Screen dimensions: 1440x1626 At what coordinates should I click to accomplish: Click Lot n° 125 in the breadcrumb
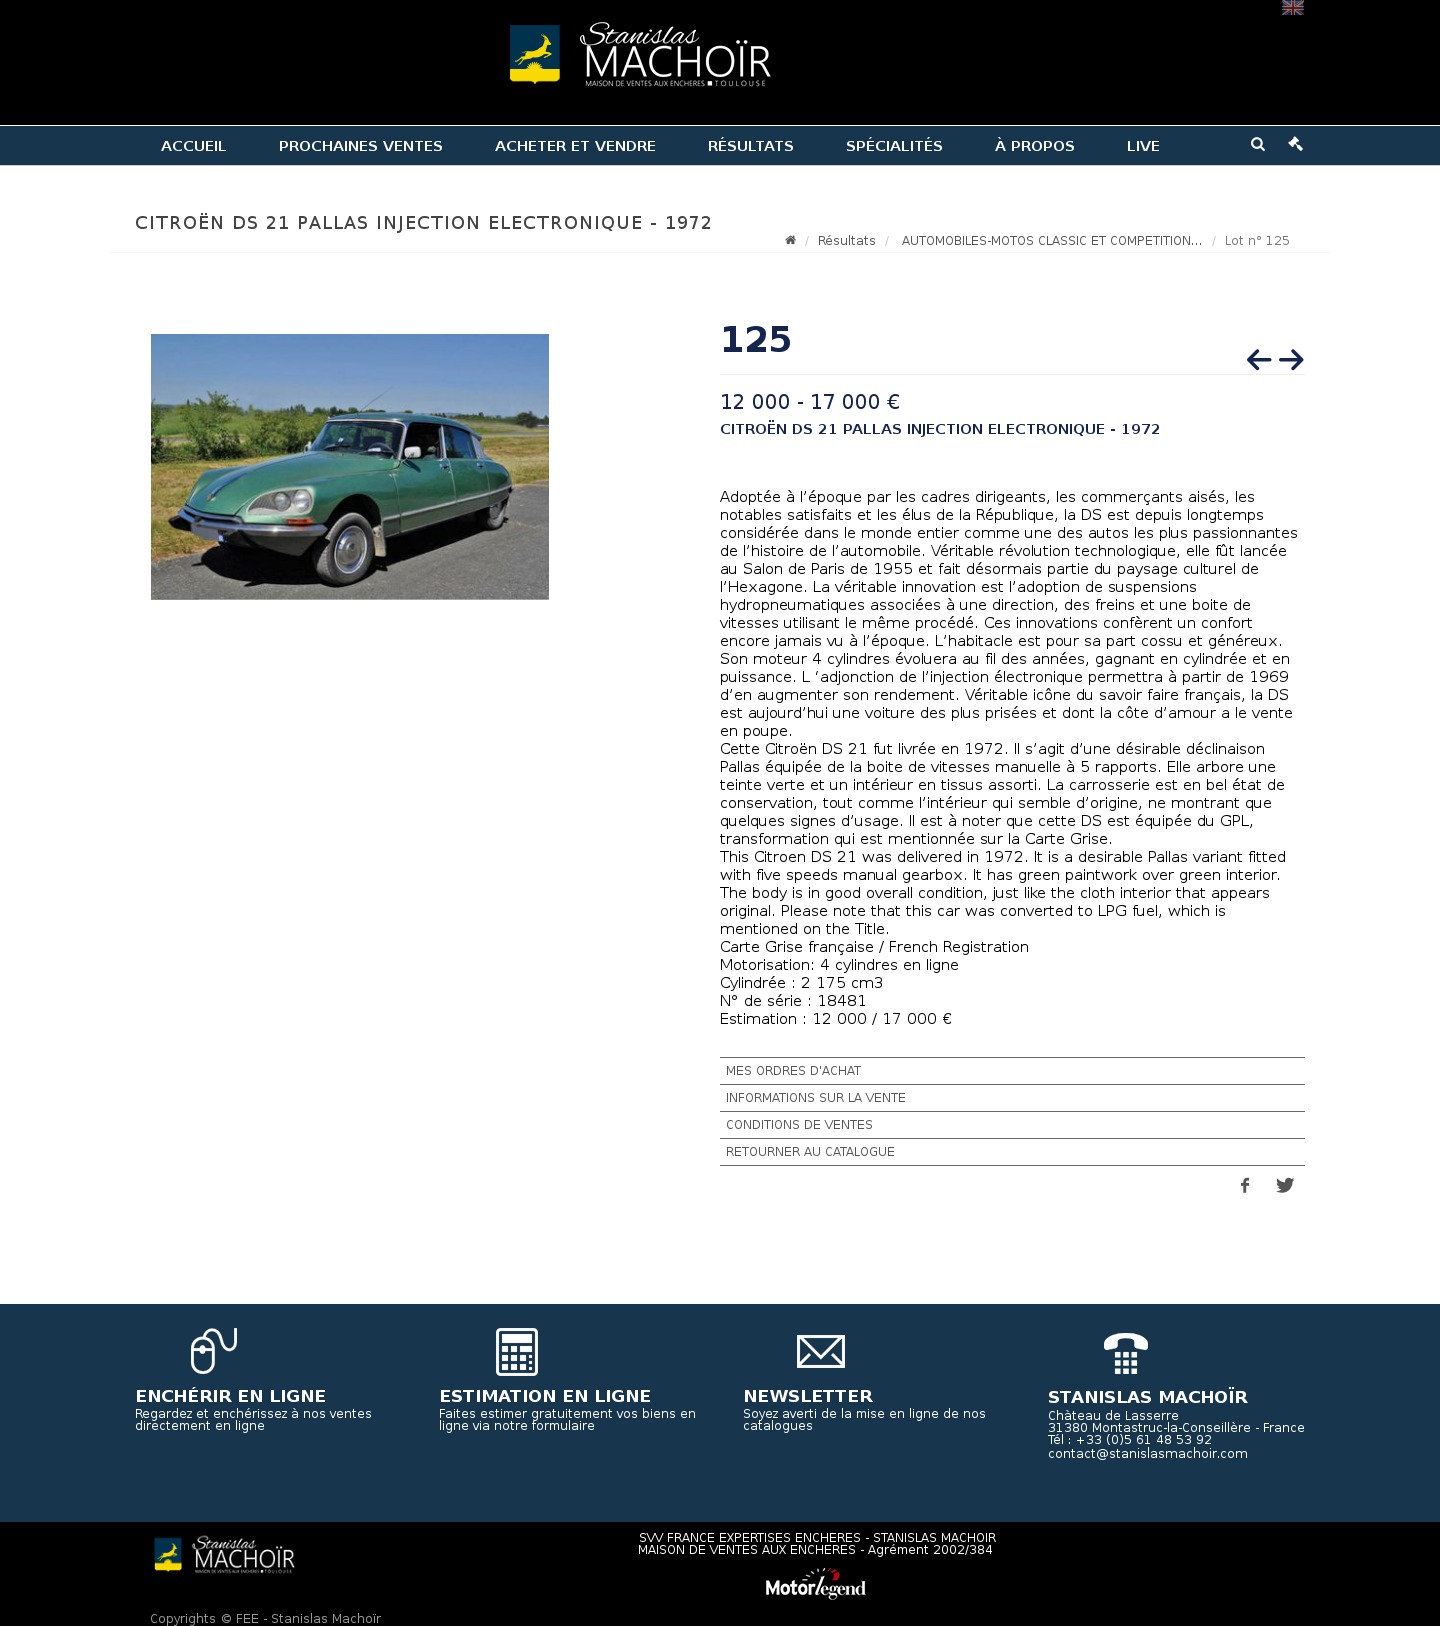point(1257,241)
